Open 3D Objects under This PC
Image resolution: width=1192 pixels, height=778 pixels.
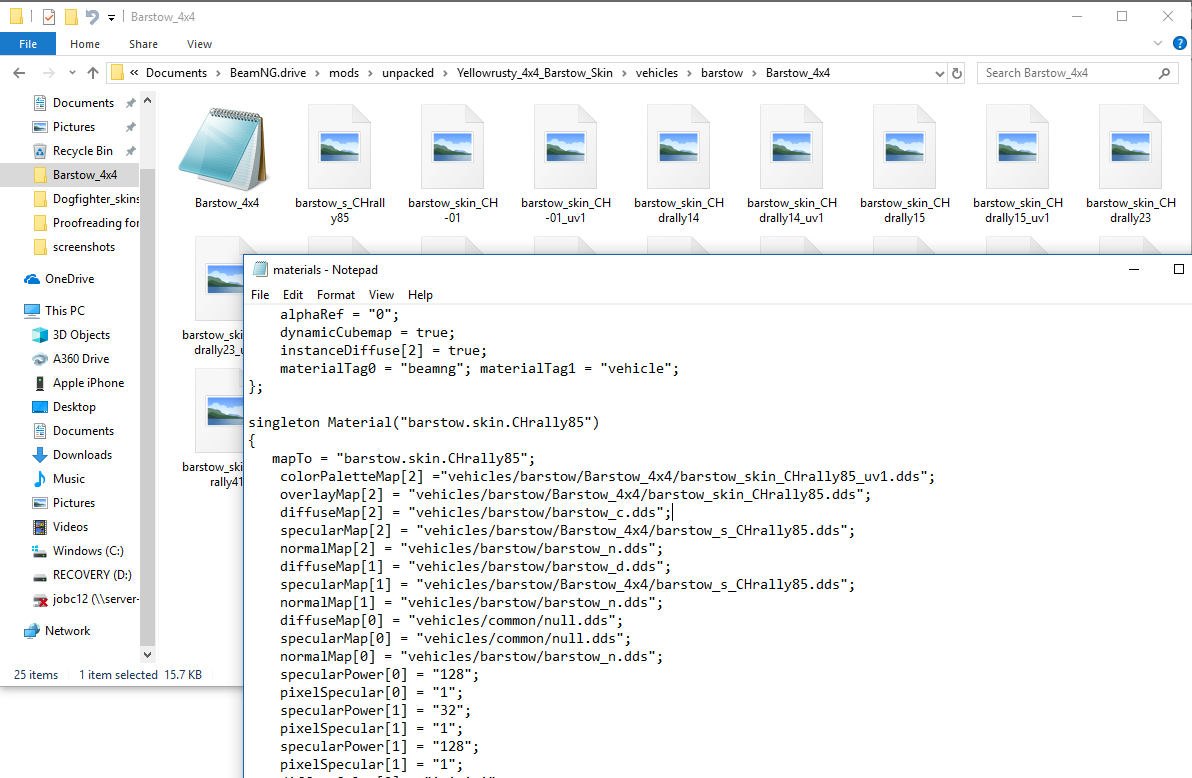pos(81,335)
